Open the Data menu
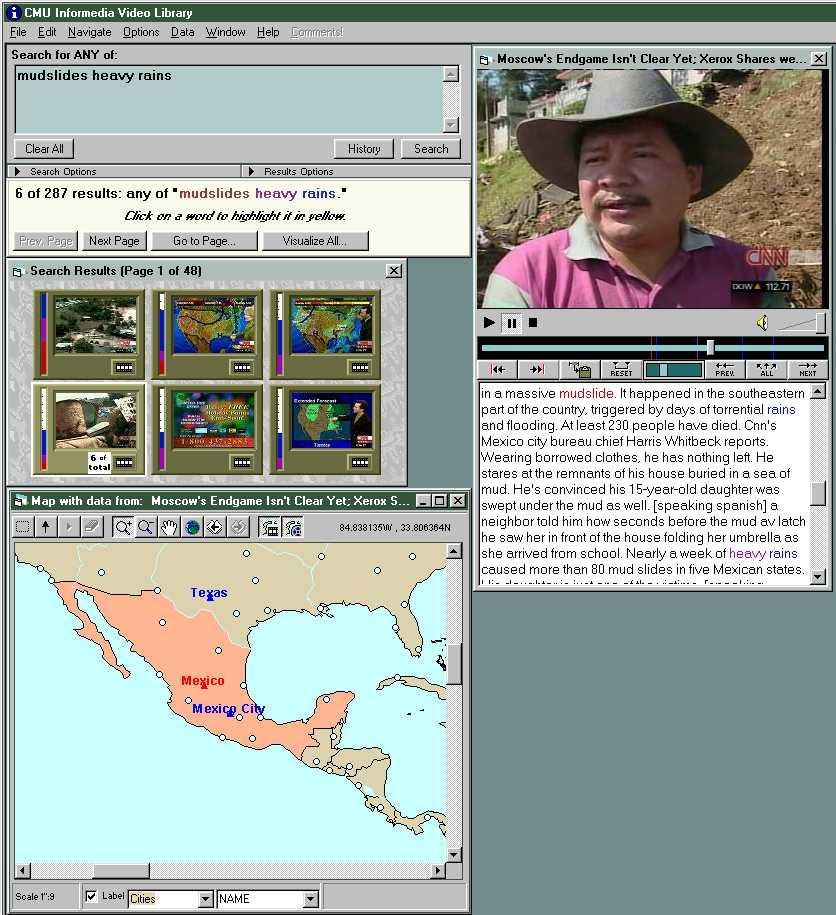Viewport: 836px width, 915px height. pyautogui.click(x=183, y=32)
